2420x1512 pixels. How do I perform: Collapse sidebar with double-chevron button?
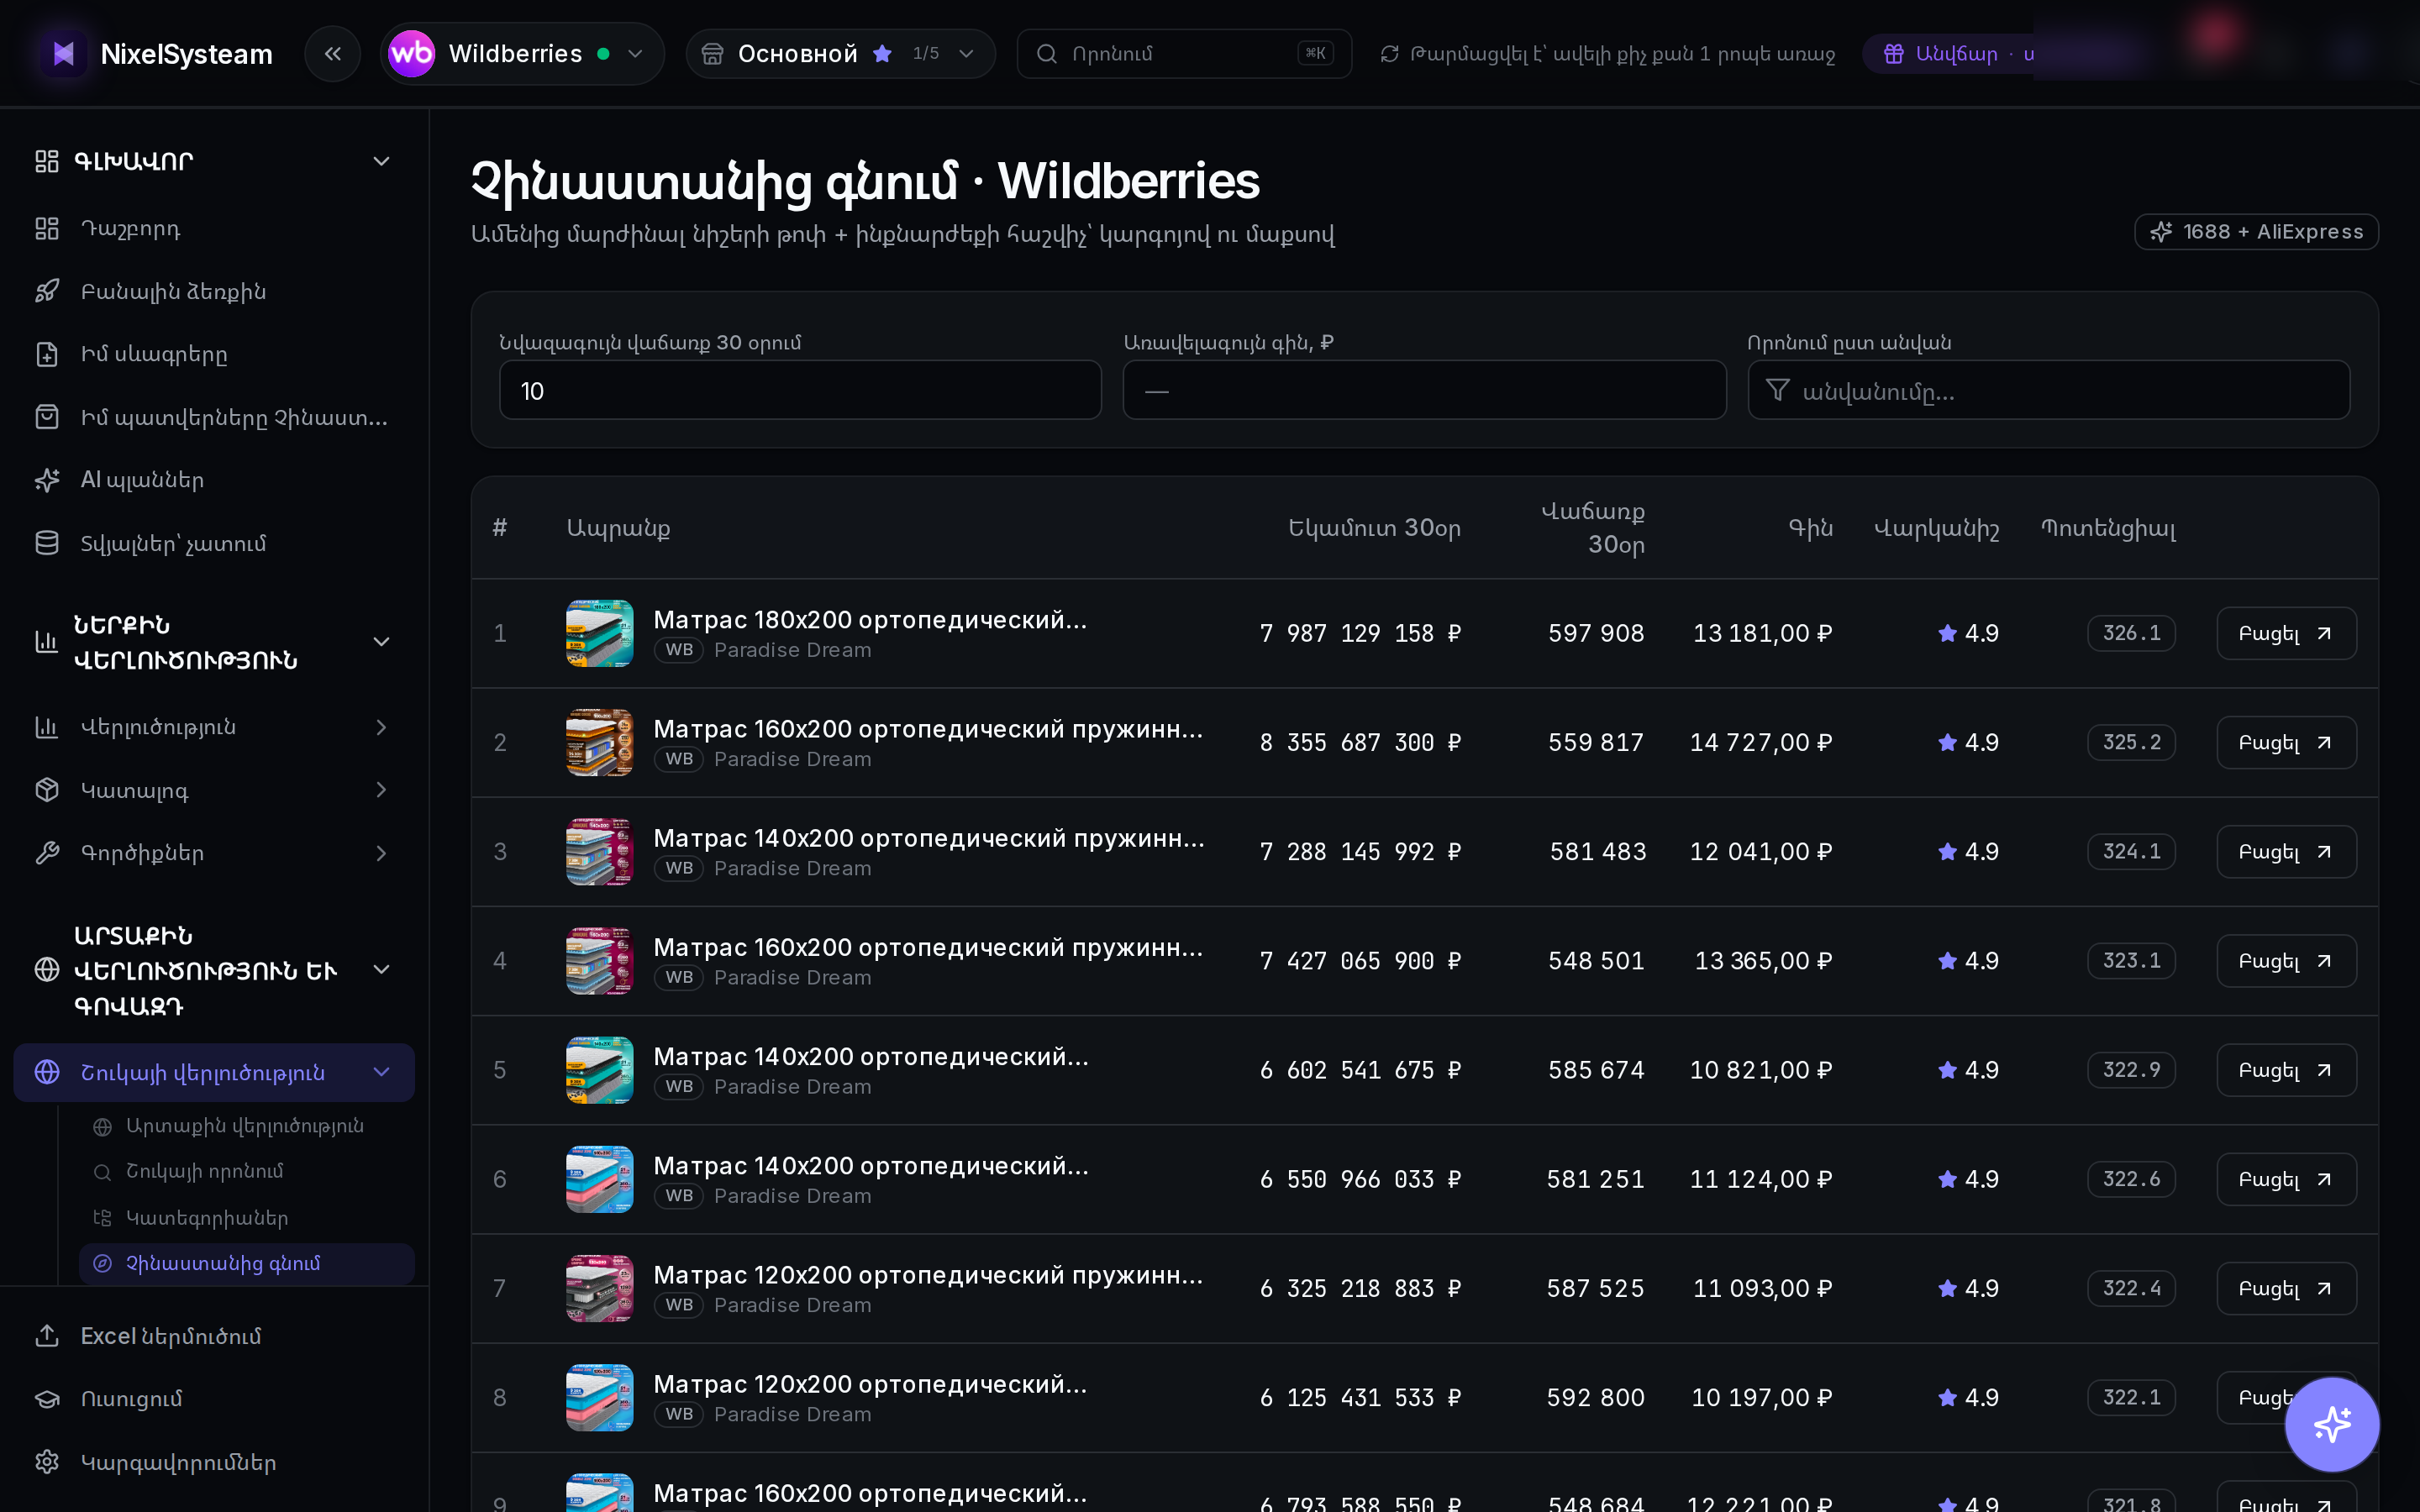[x=333, y=54]
